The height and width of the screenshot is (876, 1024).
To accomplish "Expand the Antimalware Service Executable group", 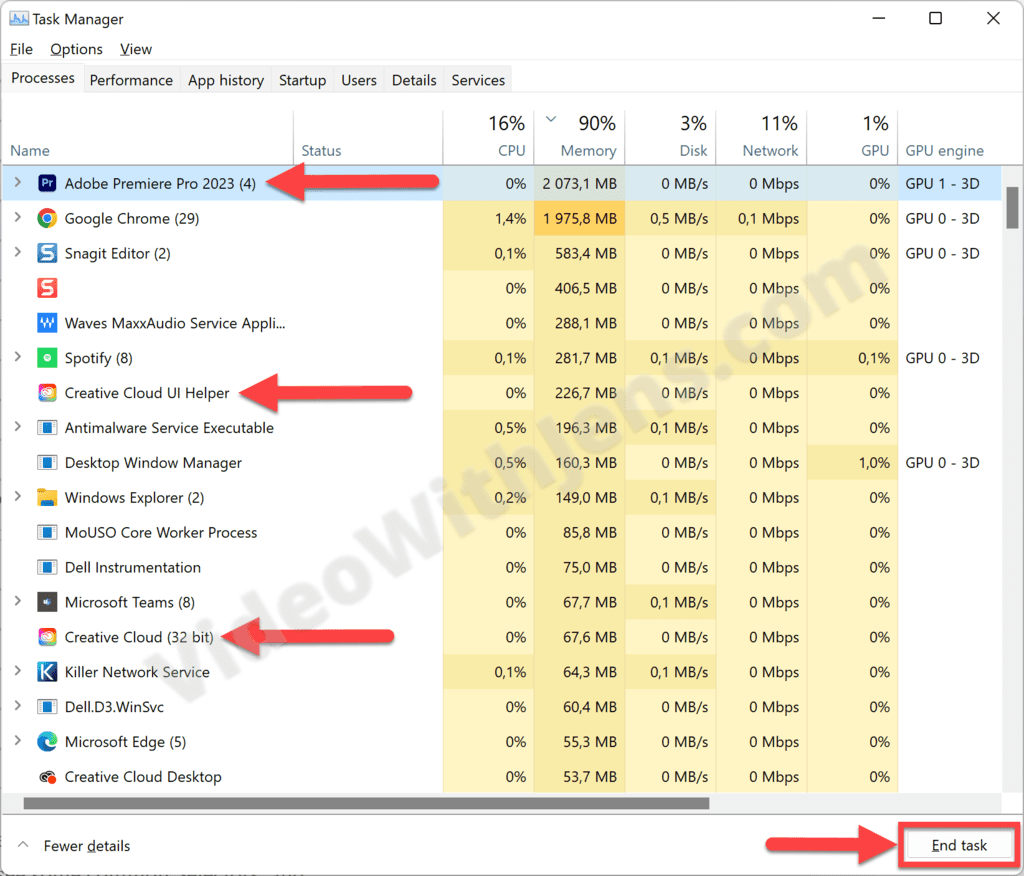I will tap(18, 427).
